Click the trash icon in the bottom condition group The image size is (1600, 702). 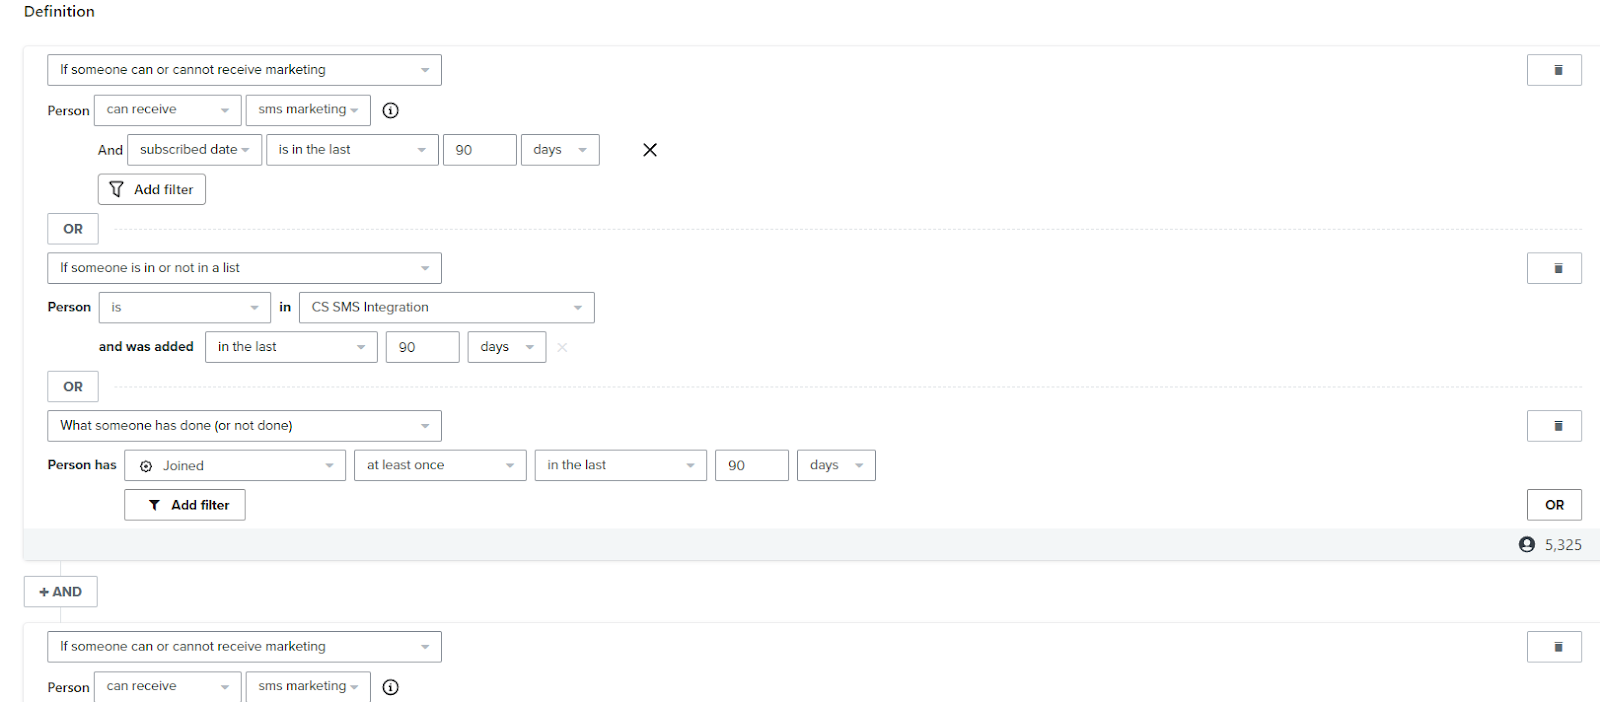[1554, 647]
